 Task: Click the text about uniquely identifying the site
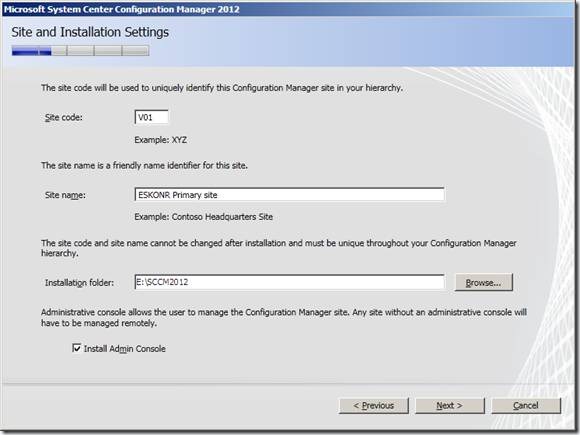(x=222, y=88)
